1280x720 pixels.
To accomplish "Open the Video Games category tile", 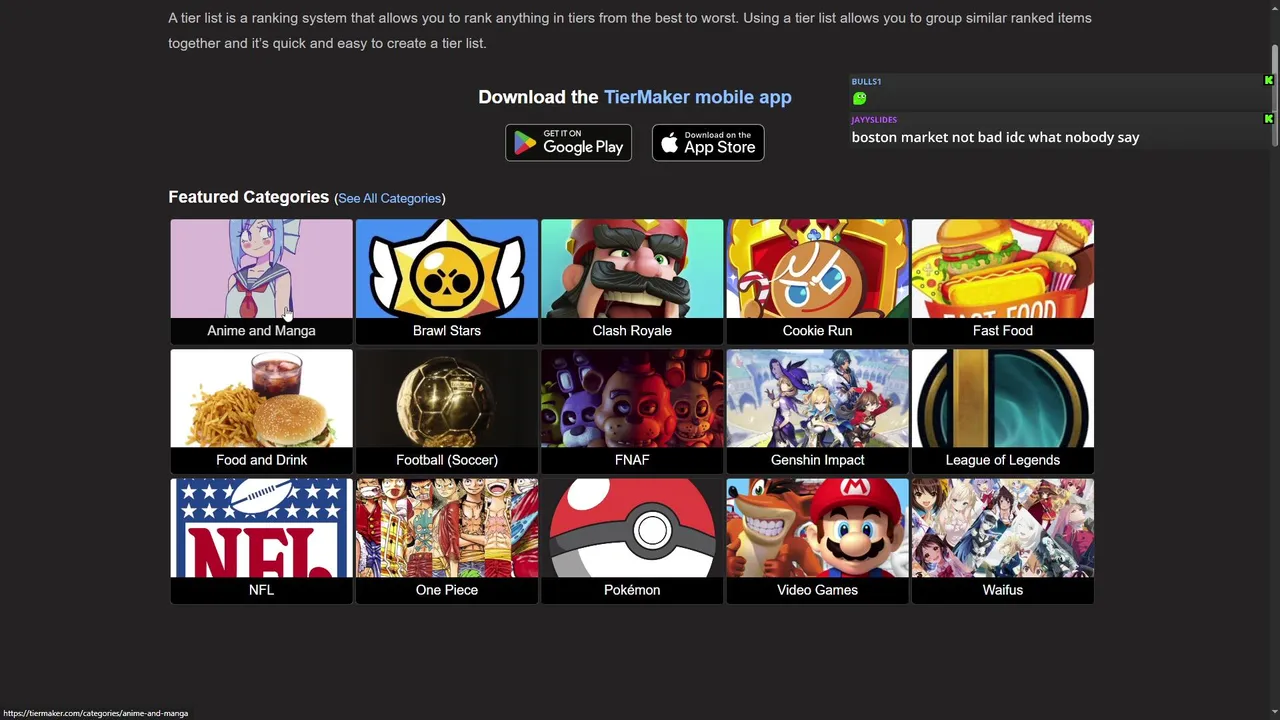I will [817, 541].
